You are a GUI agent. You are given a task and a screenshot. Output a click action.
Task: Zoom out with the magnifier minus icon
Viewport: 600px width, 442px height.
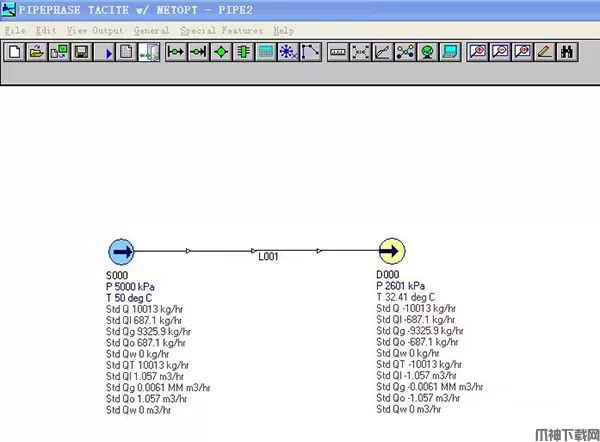click(x=500, y=52)
